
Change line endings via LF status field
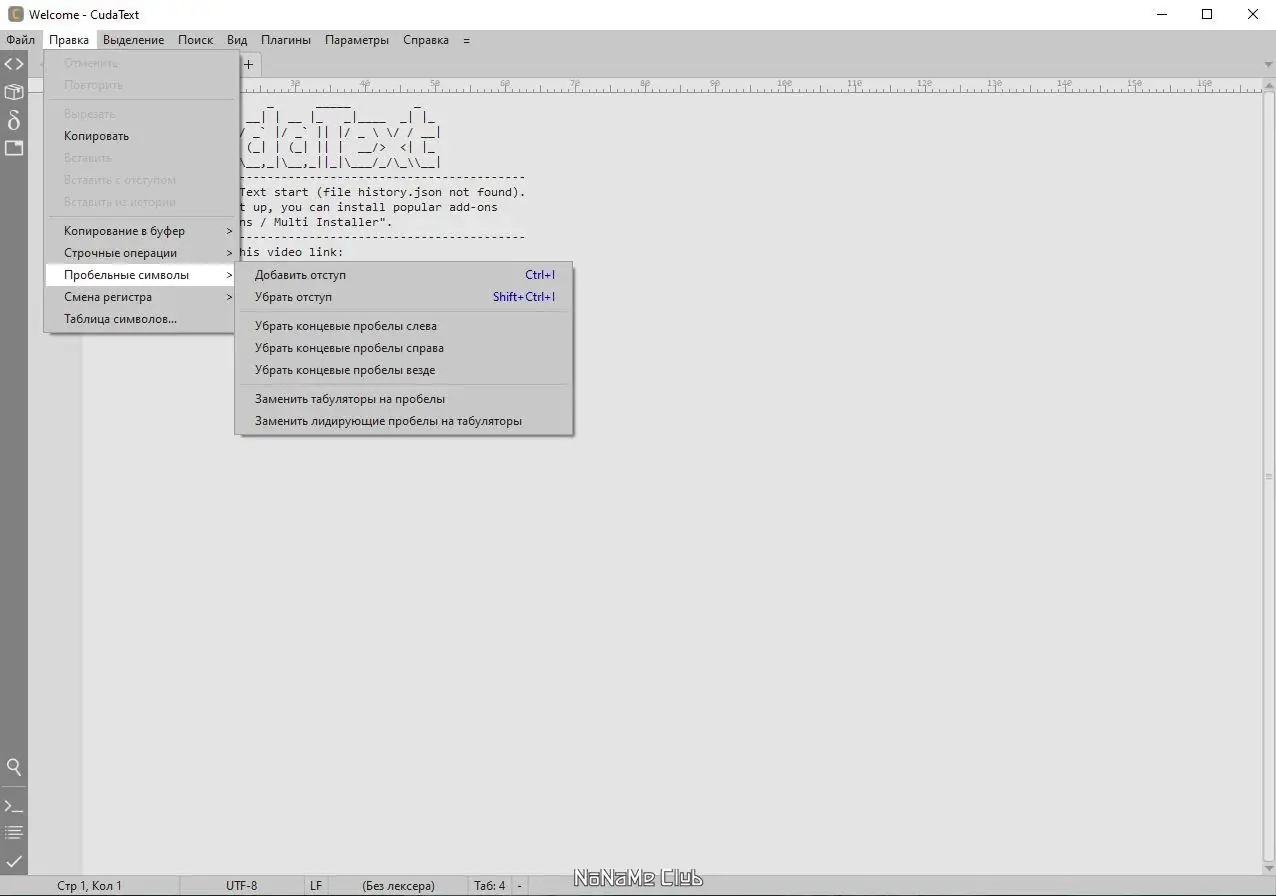click(316, 886)
